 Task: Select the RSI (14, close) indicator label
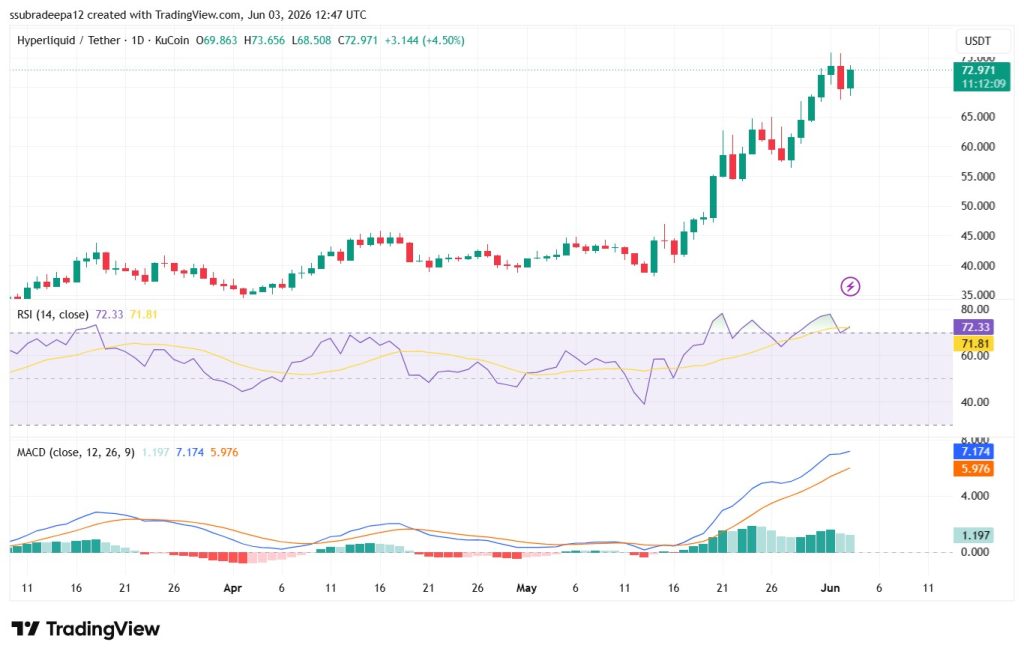pos(53,315)
